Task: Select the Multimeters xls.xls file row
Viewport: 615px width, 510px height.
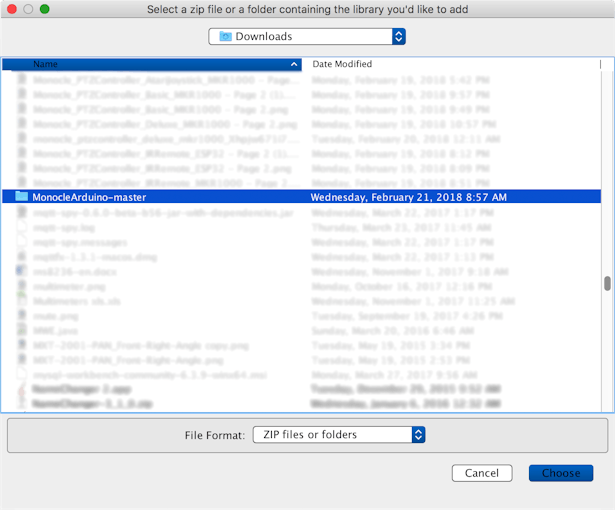Action: (x=301, y=301)
